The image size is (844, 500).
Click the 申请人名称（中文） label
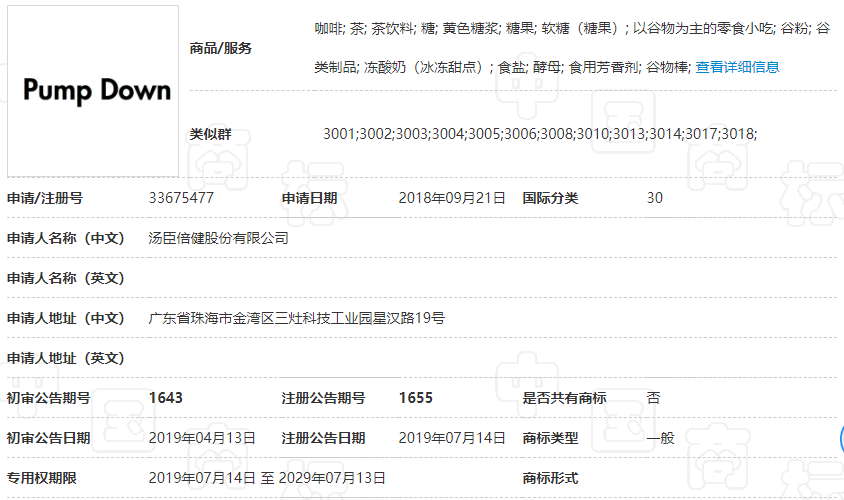66,238
